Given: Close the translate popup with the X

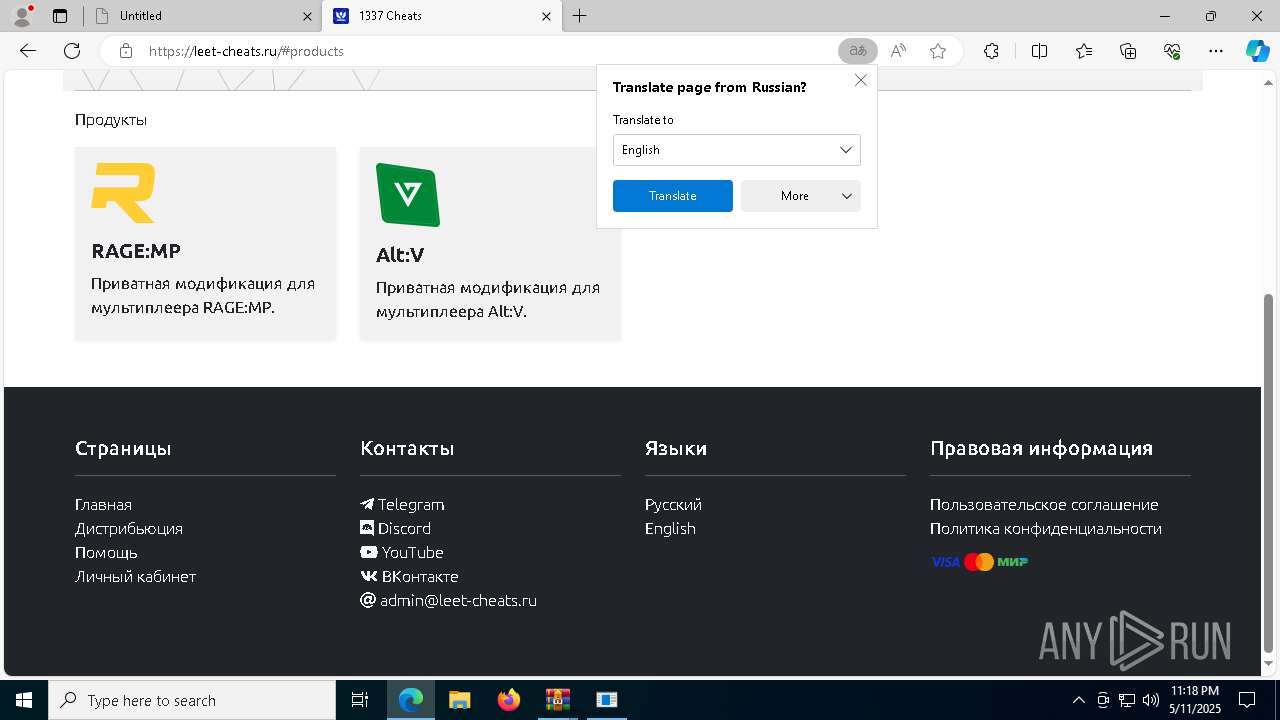Looking at the screenshot, I should coord(861,80).
